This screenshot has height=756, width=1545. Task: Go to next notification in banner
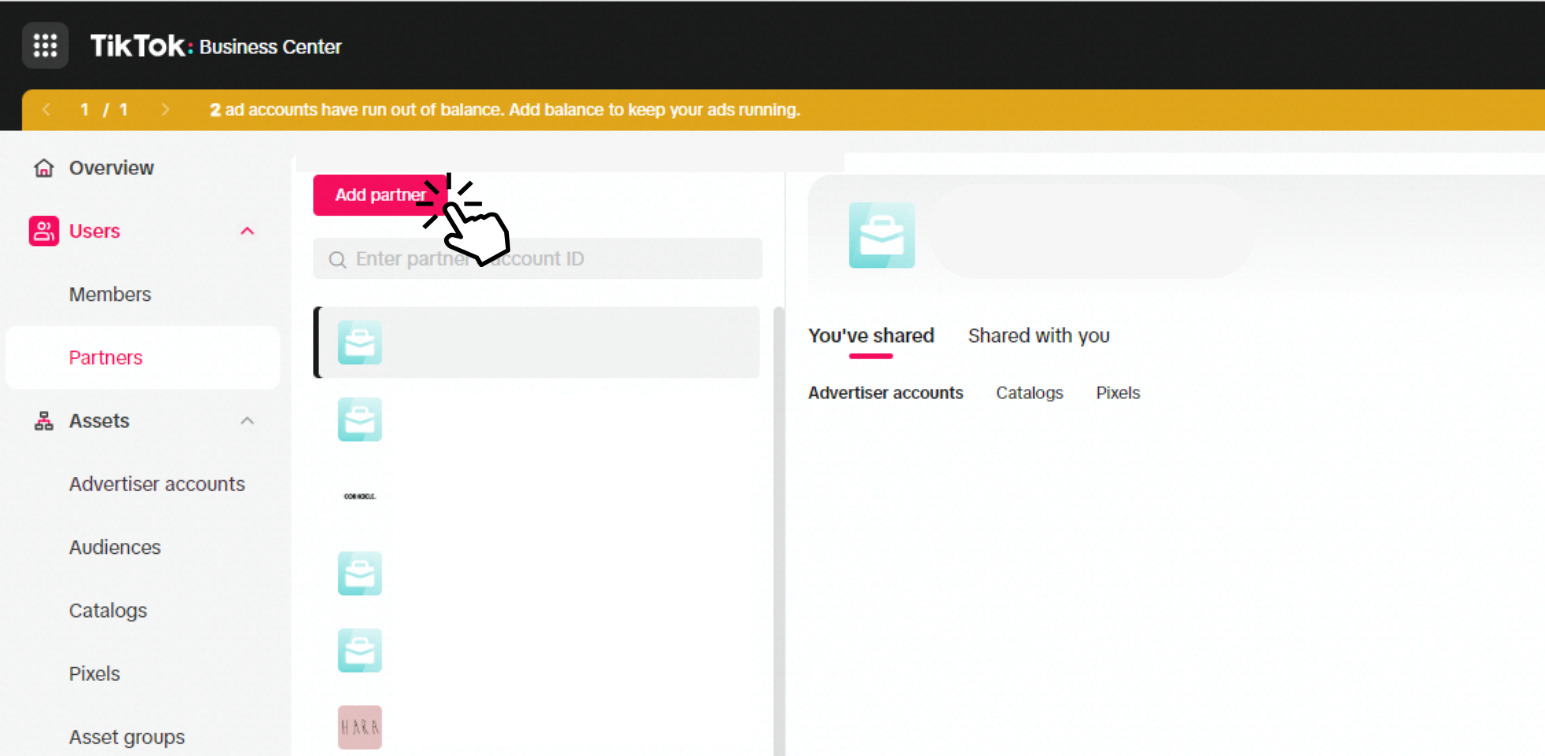coord(165,109)
